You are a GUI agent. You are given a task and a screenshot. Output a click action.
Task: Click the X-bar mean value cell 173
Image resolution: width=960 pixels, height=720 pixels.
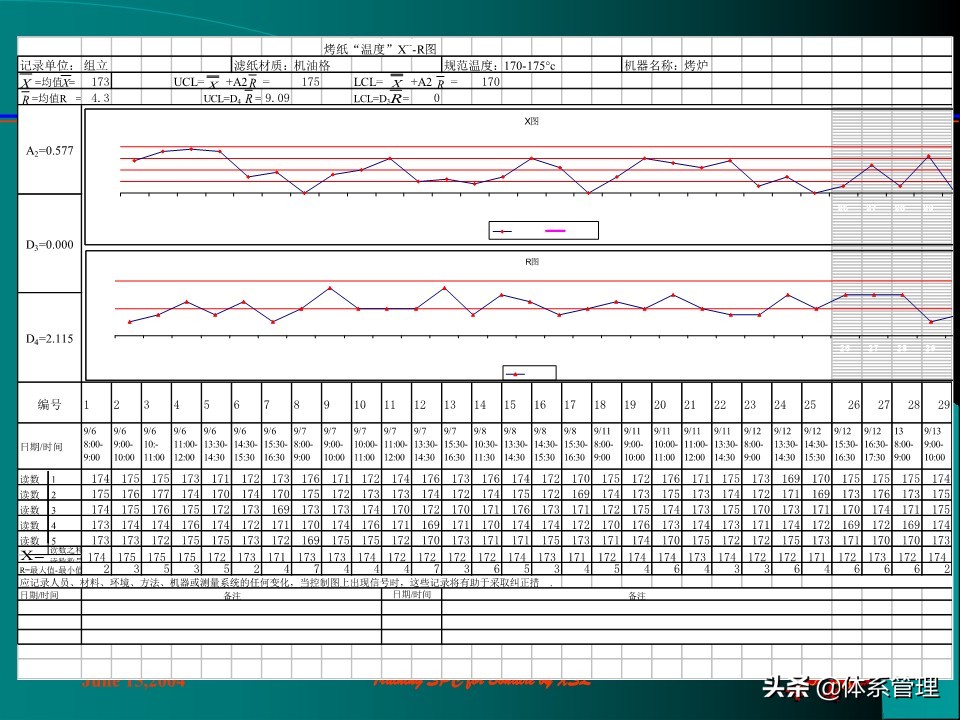pyautogui.click(x=100, y=81)
